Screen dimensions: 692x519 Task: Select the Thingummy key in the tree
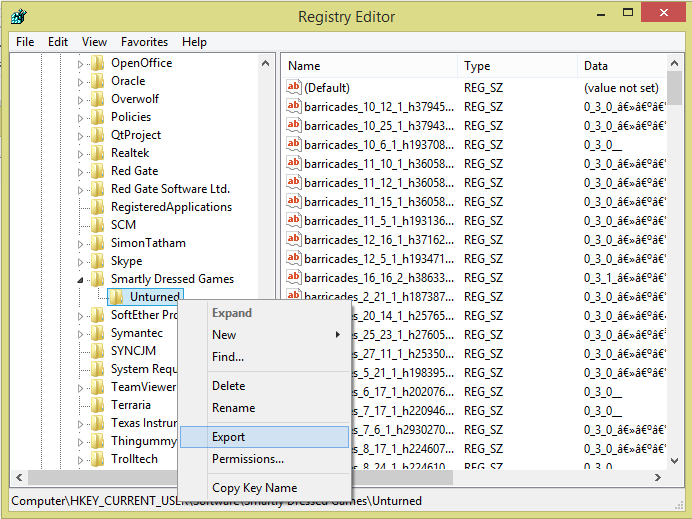click(144, 441)
